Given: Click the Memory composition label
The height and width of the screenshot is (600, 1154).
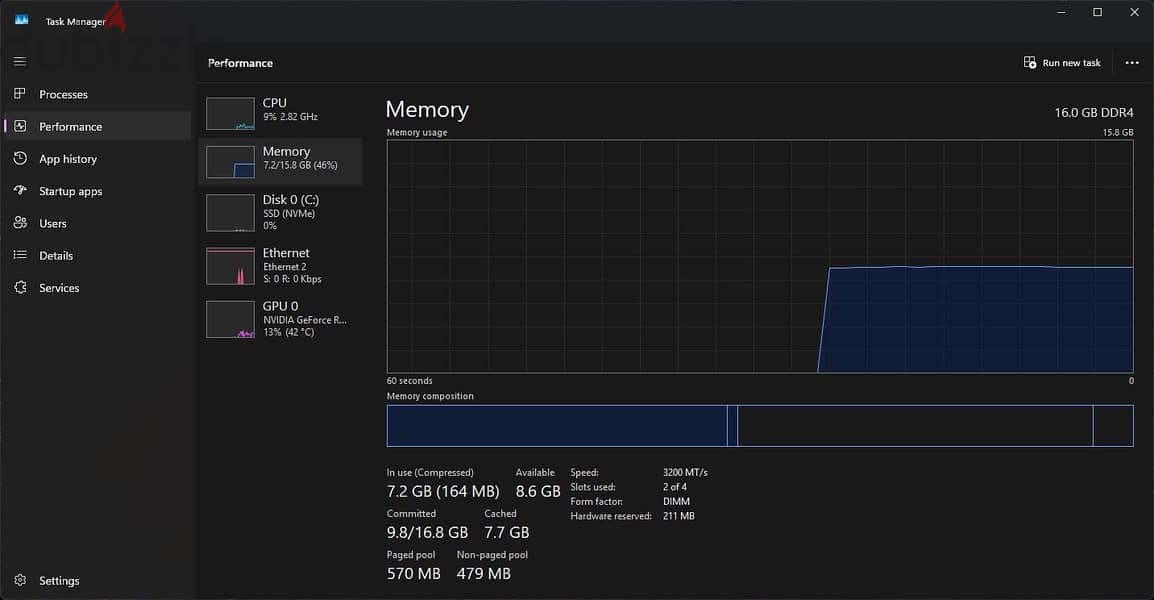Looking at the screenshot, I should coord(431,396).
